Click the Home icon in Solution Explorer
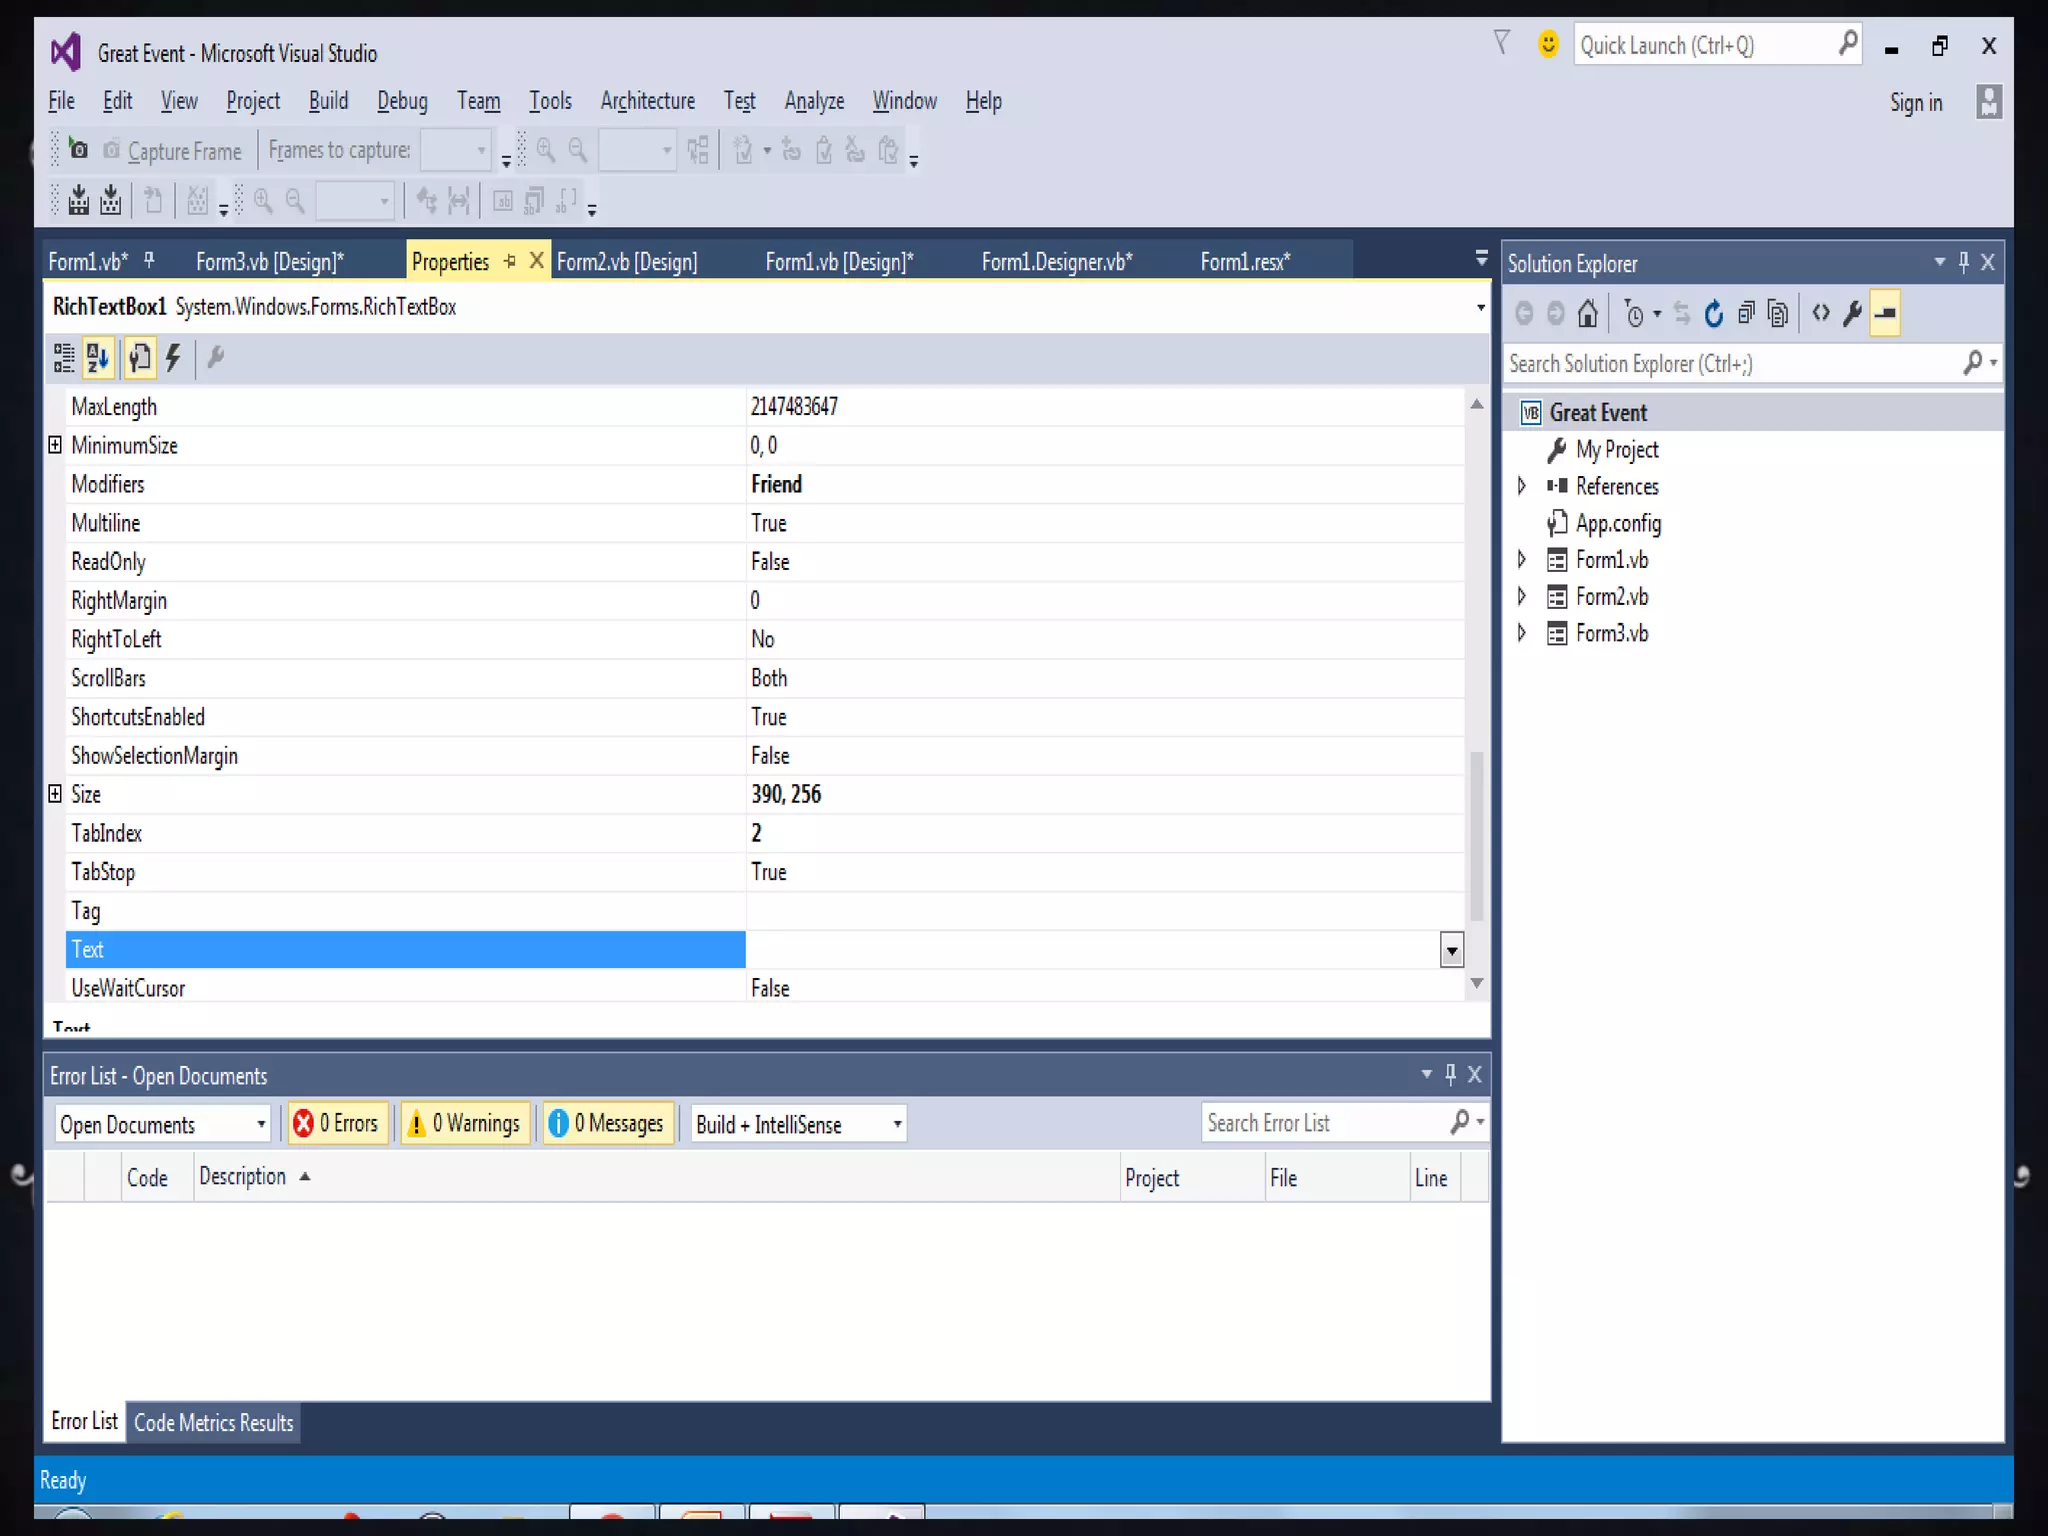Viewport: 2048px width, 1536px height. pyautogui.click(x=1587, y=314)
